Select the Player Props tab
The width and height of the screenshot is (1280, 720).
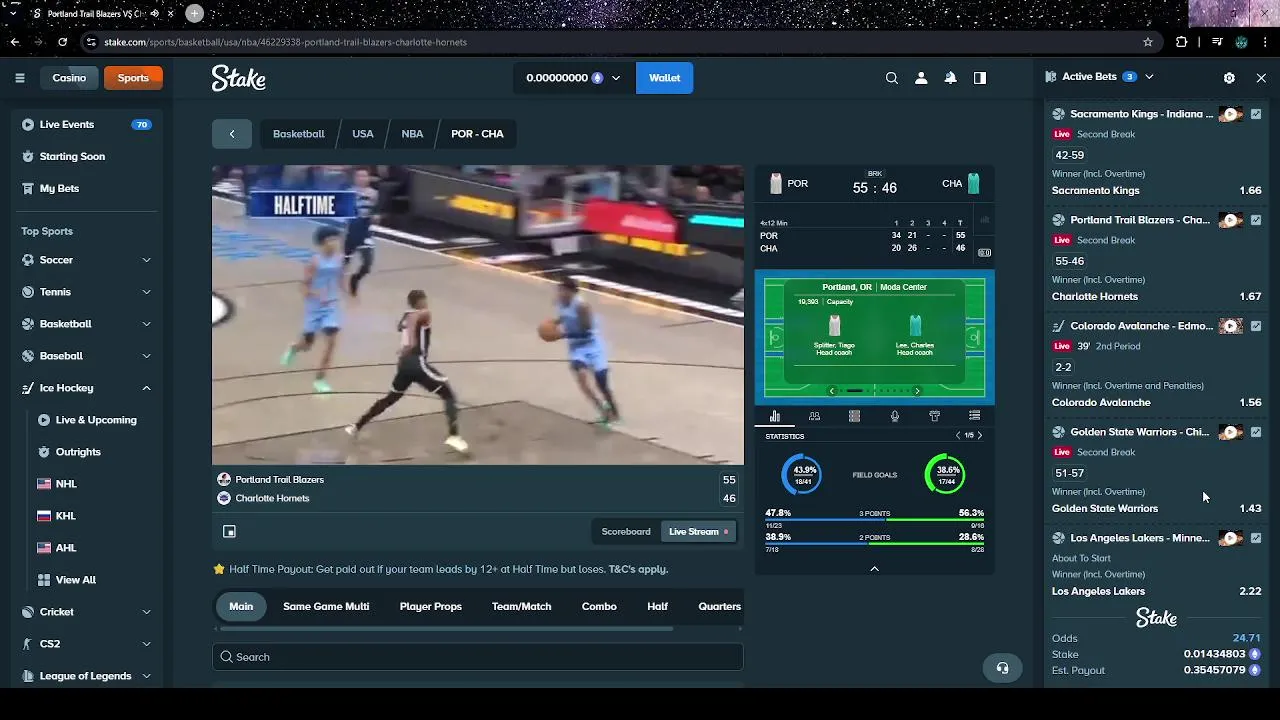(x=431, y=606)
